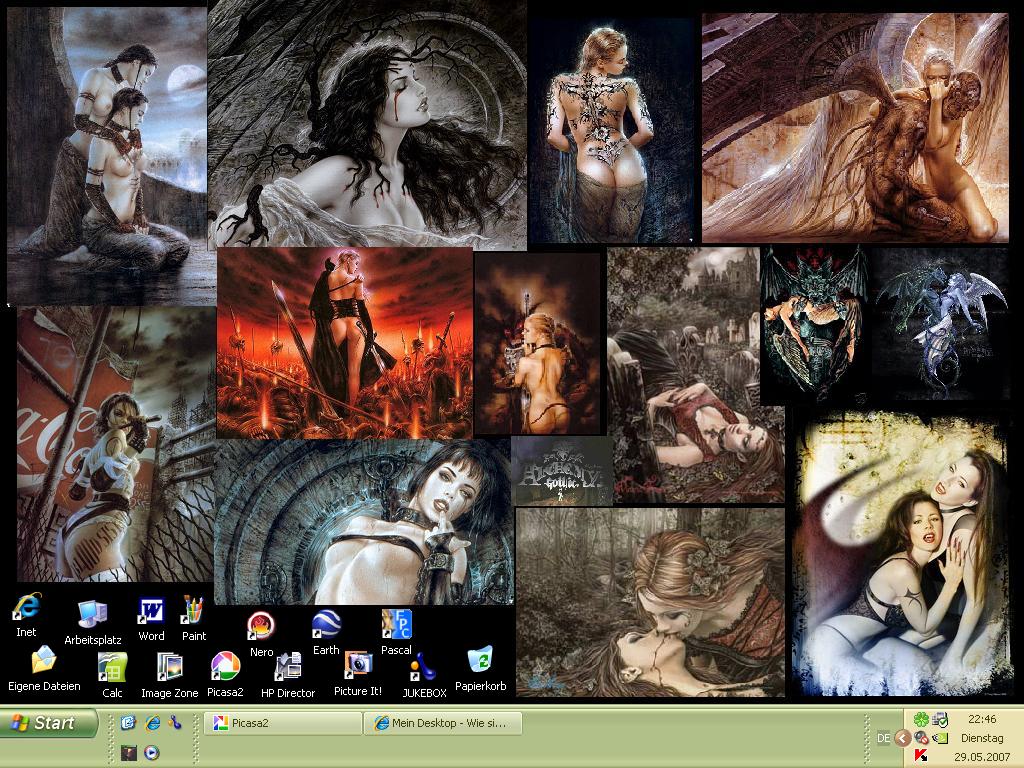Screen dimensions: 1024x768
Task: Click the Image Zone desktop icon
Action: click(169, 668)
